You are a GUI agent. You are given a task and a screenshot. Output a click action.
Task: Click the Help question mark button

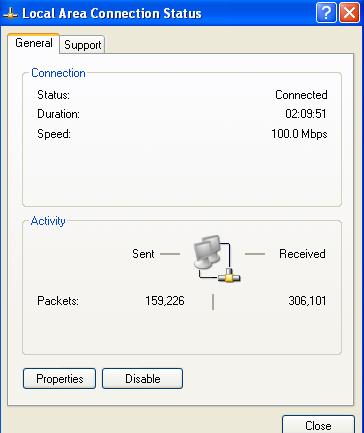pos(326,13)
